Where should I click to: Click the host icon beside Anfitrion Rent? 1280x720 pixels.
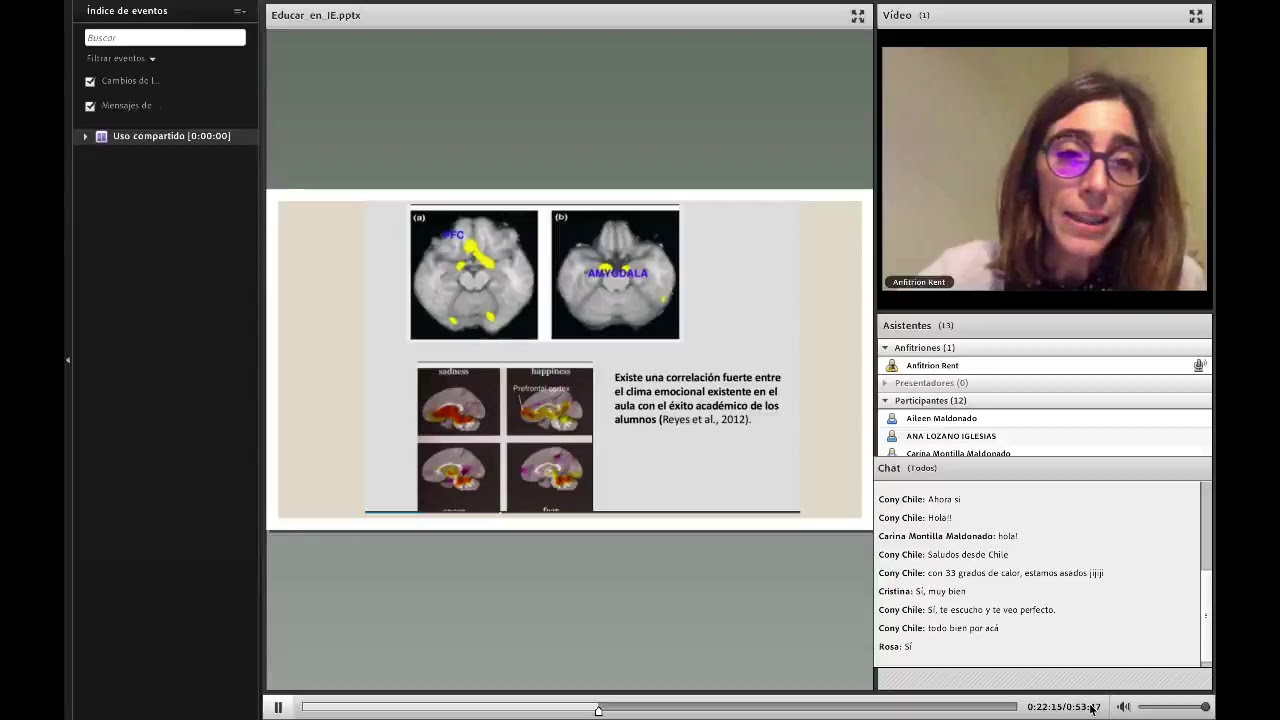pyautogui.click(x=892, y=366)
